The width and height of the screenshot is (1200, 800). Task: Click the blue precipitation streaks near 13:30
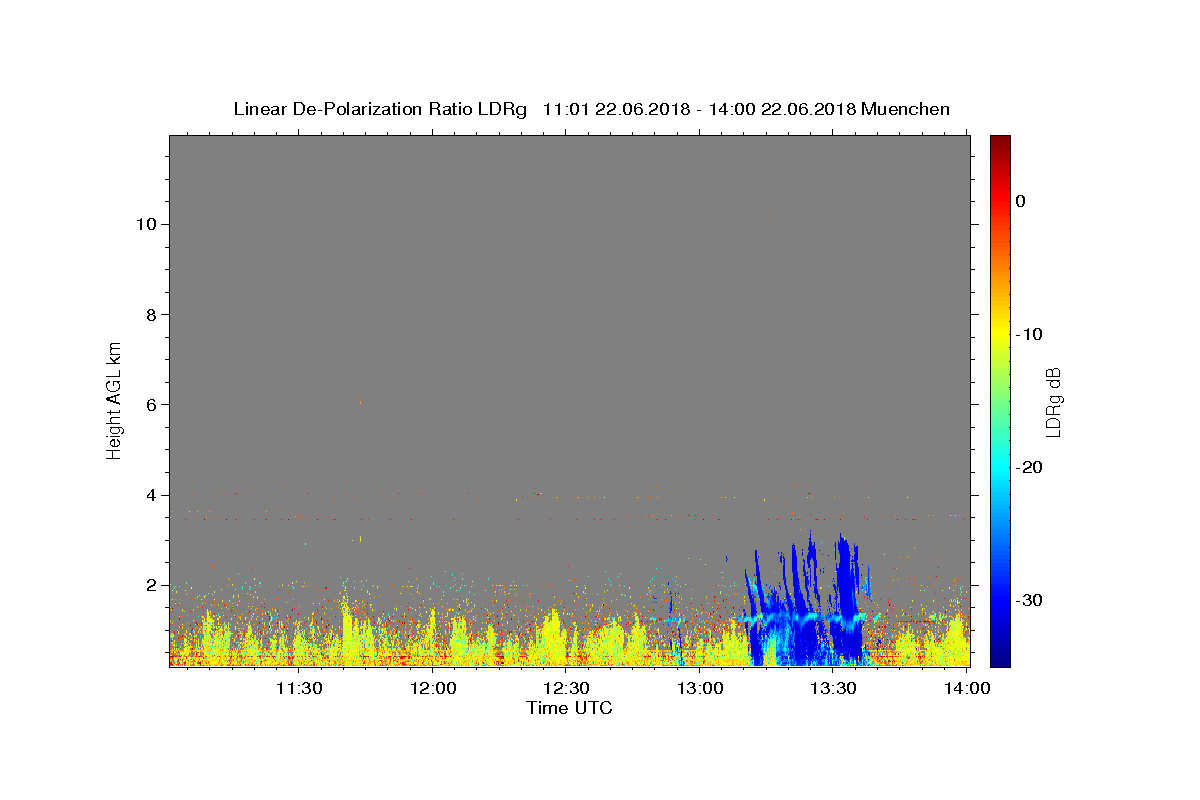810,600
